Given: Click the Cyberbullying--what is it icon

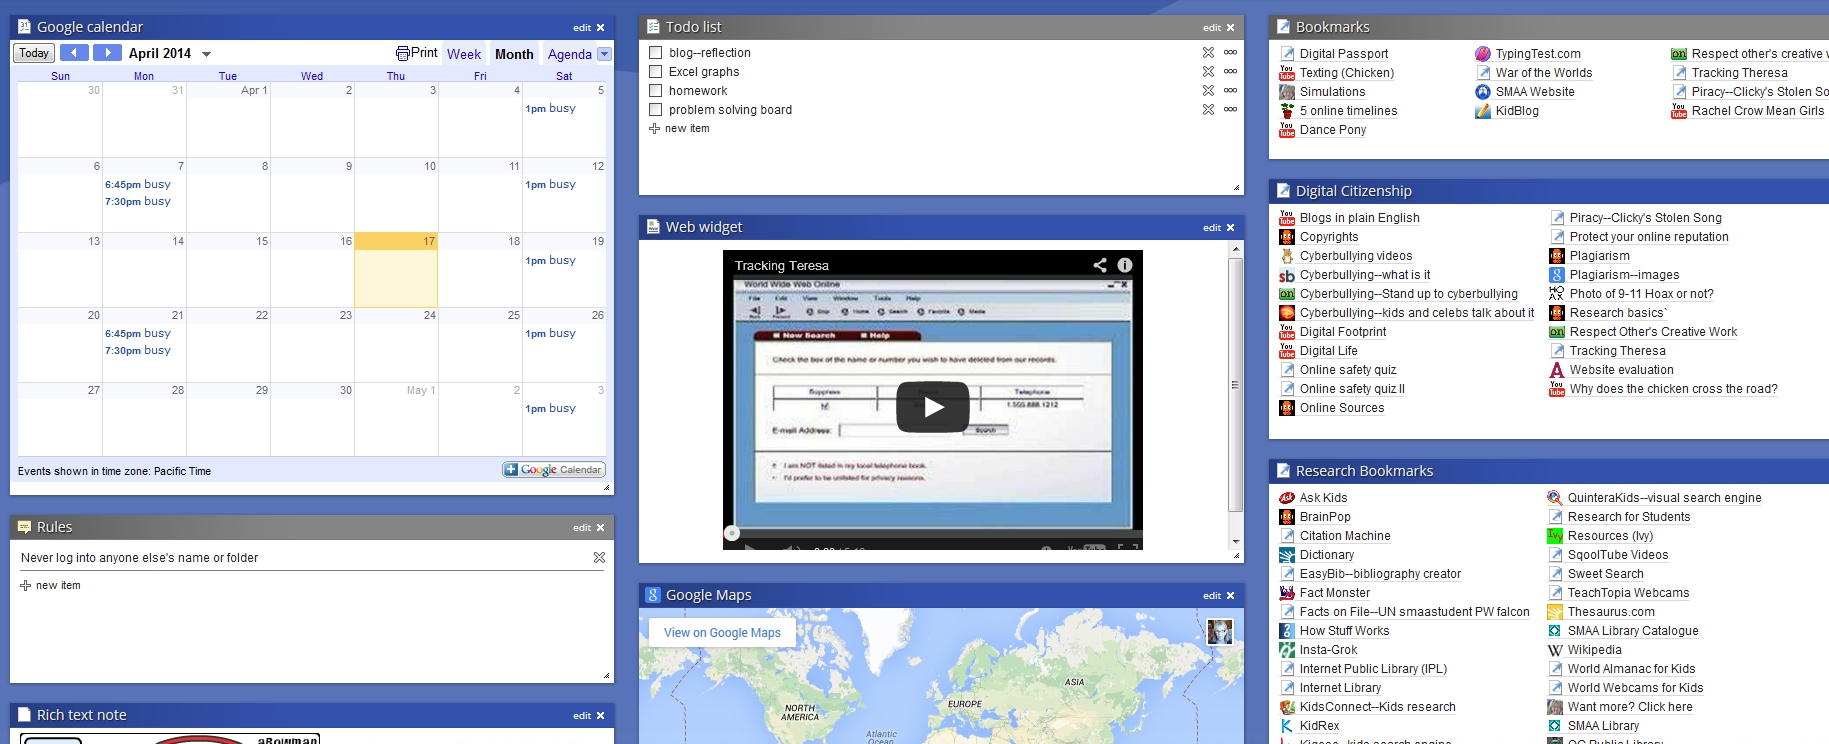Looking at the screenshot, I should (x=1287, y=275).
